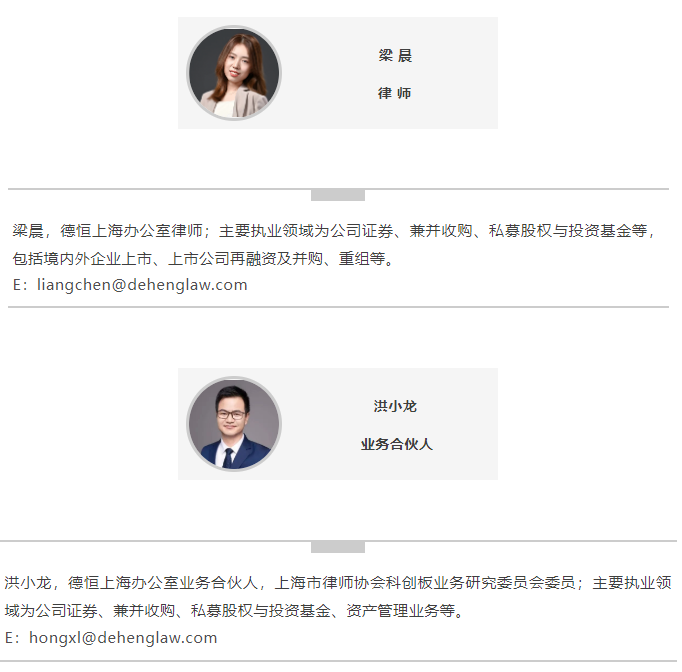Select the title text 律师

394,93
